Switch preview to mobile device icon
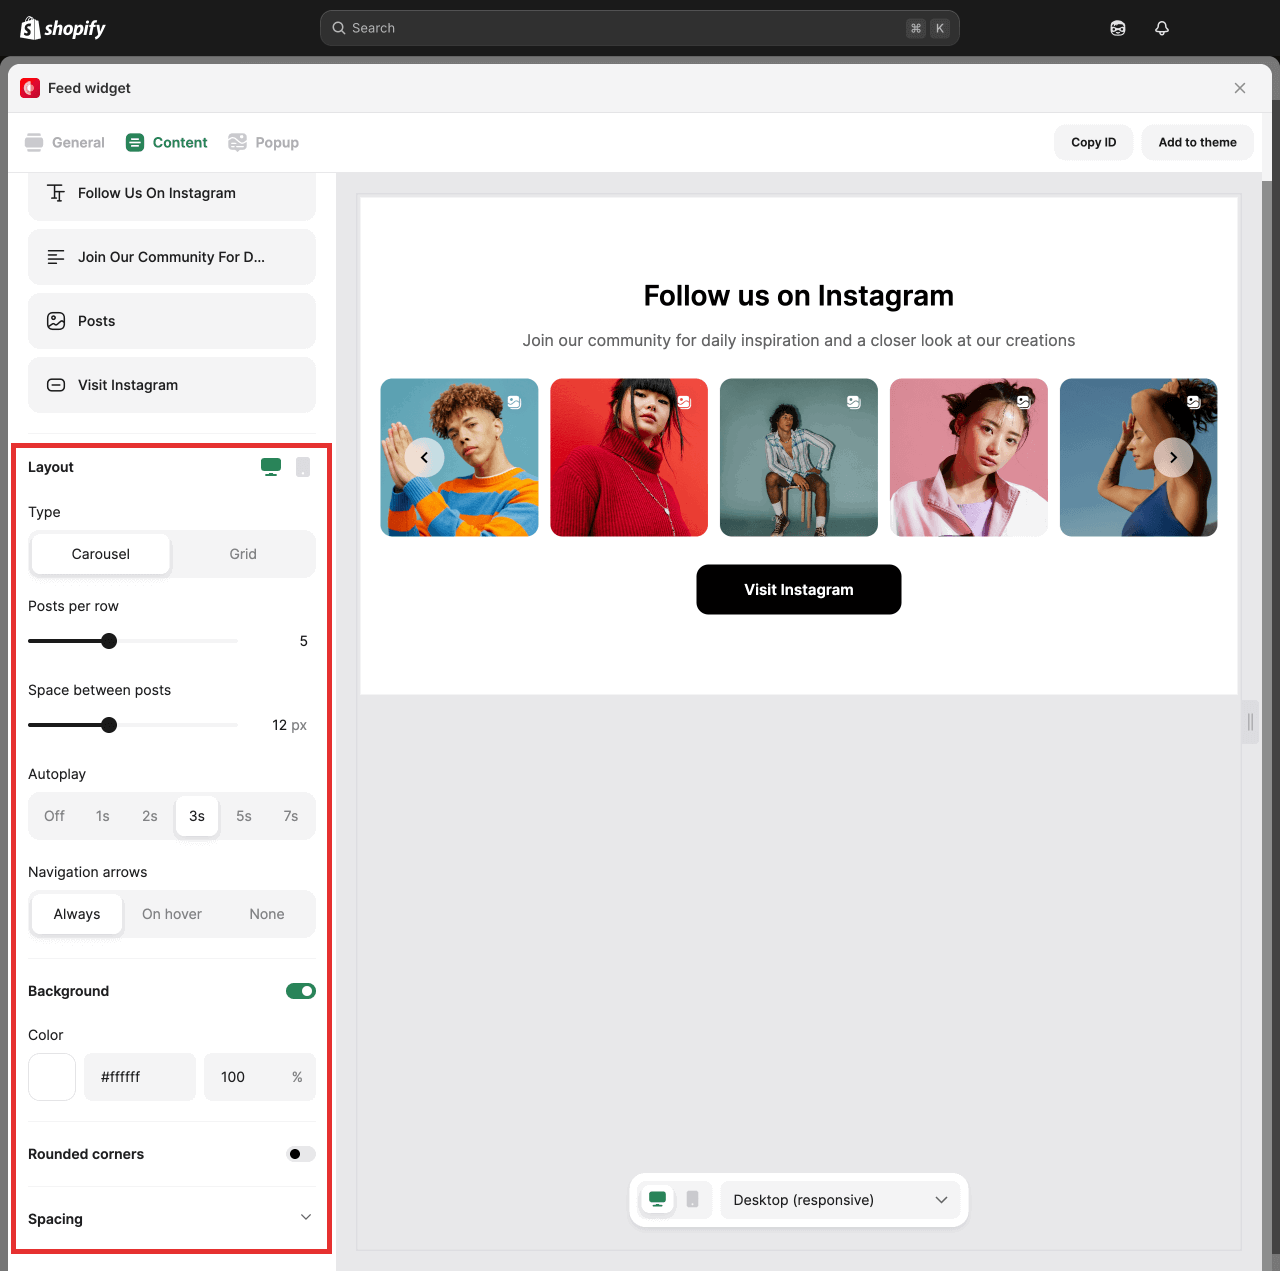This screenshot has width=1280, height=1271. [x=692, y=1199]
